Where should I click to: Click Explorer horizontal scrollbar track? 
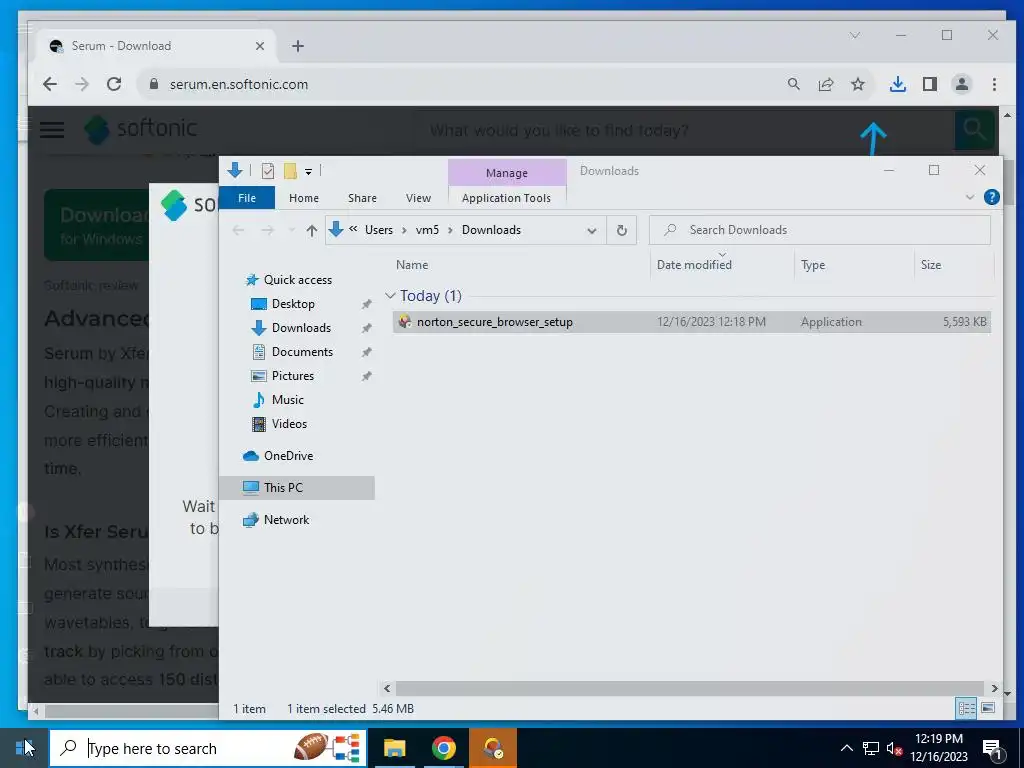click(x=690, y=688)
